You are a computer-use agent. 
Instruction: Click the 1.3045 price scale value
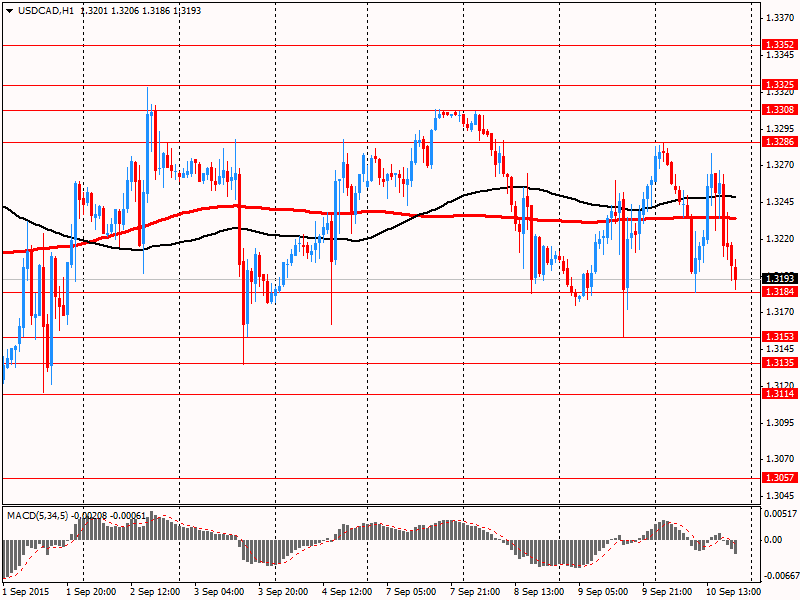click(x=780, y=496)
